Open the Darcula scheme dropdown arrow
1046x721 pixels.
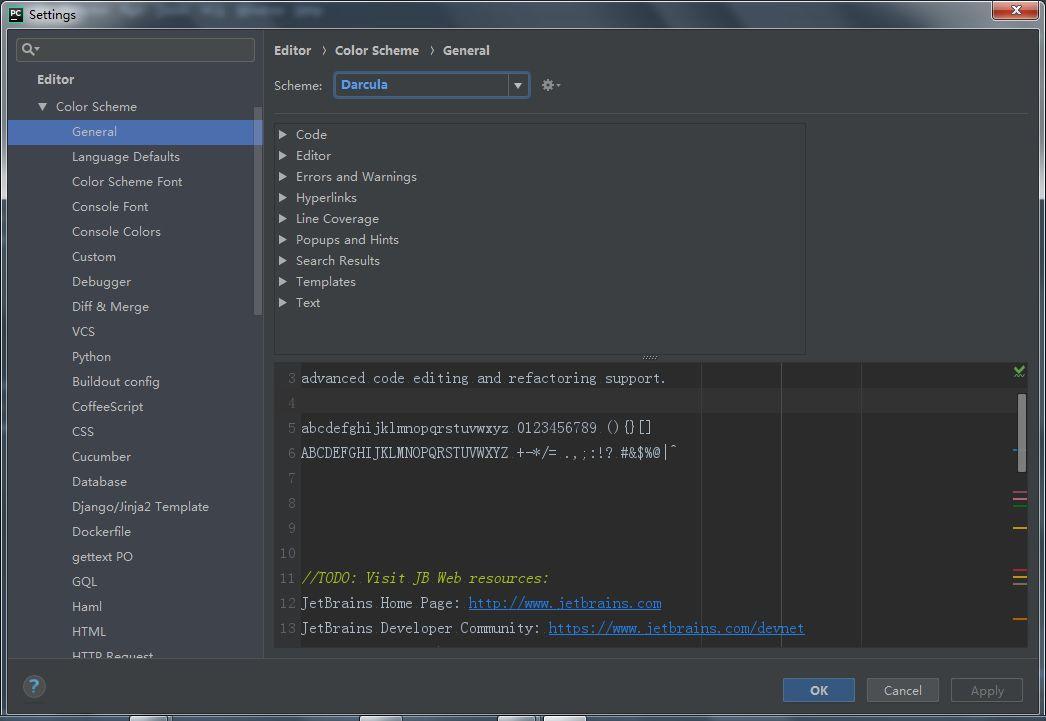(518, 85)
